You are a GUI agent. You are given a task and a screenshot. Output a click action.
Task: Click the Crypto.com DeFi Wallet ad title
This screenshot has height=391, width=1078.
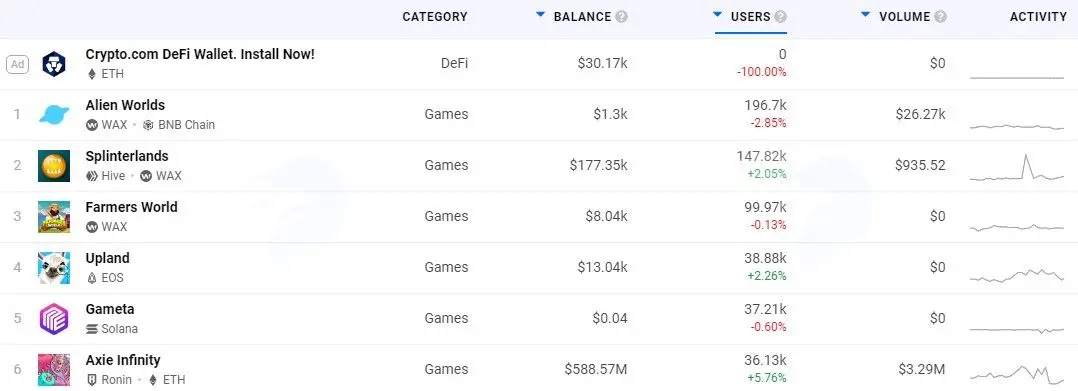coord(200,54)
